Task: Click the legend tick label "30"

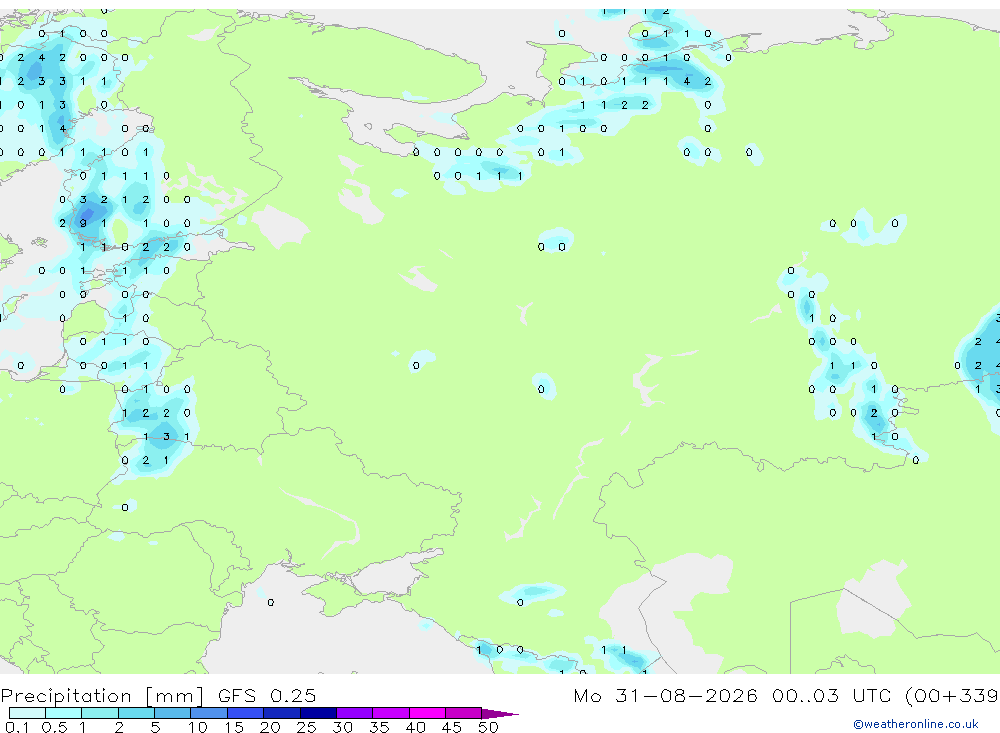Action: 342,727
